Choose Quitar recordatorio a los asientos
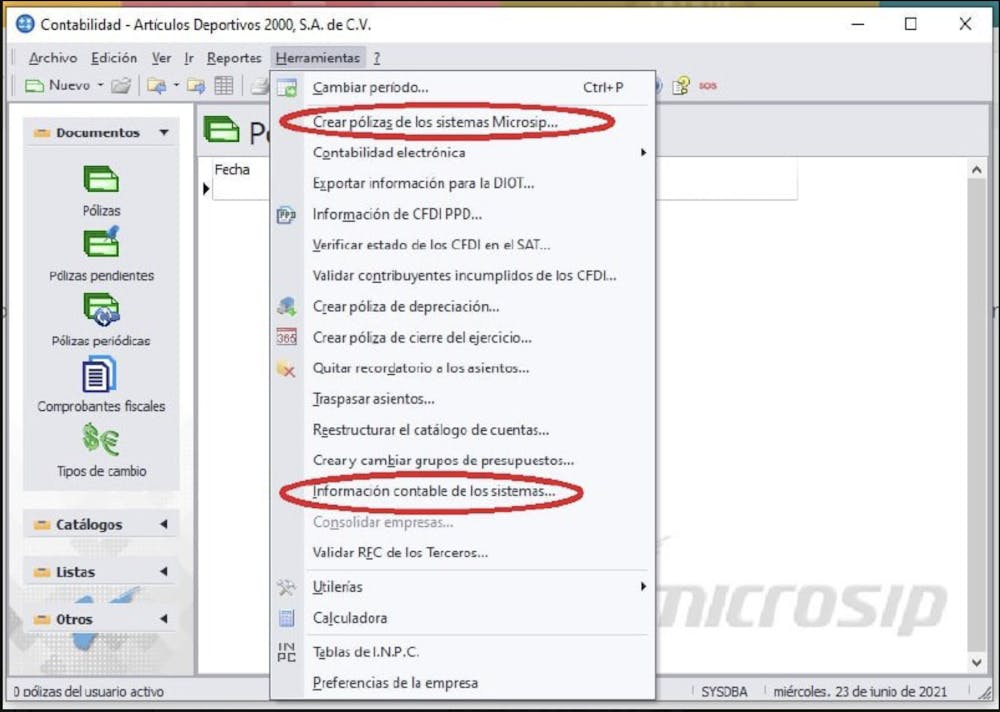The image size is (1000, 712). pyautogui.click(x=463, y=368)
